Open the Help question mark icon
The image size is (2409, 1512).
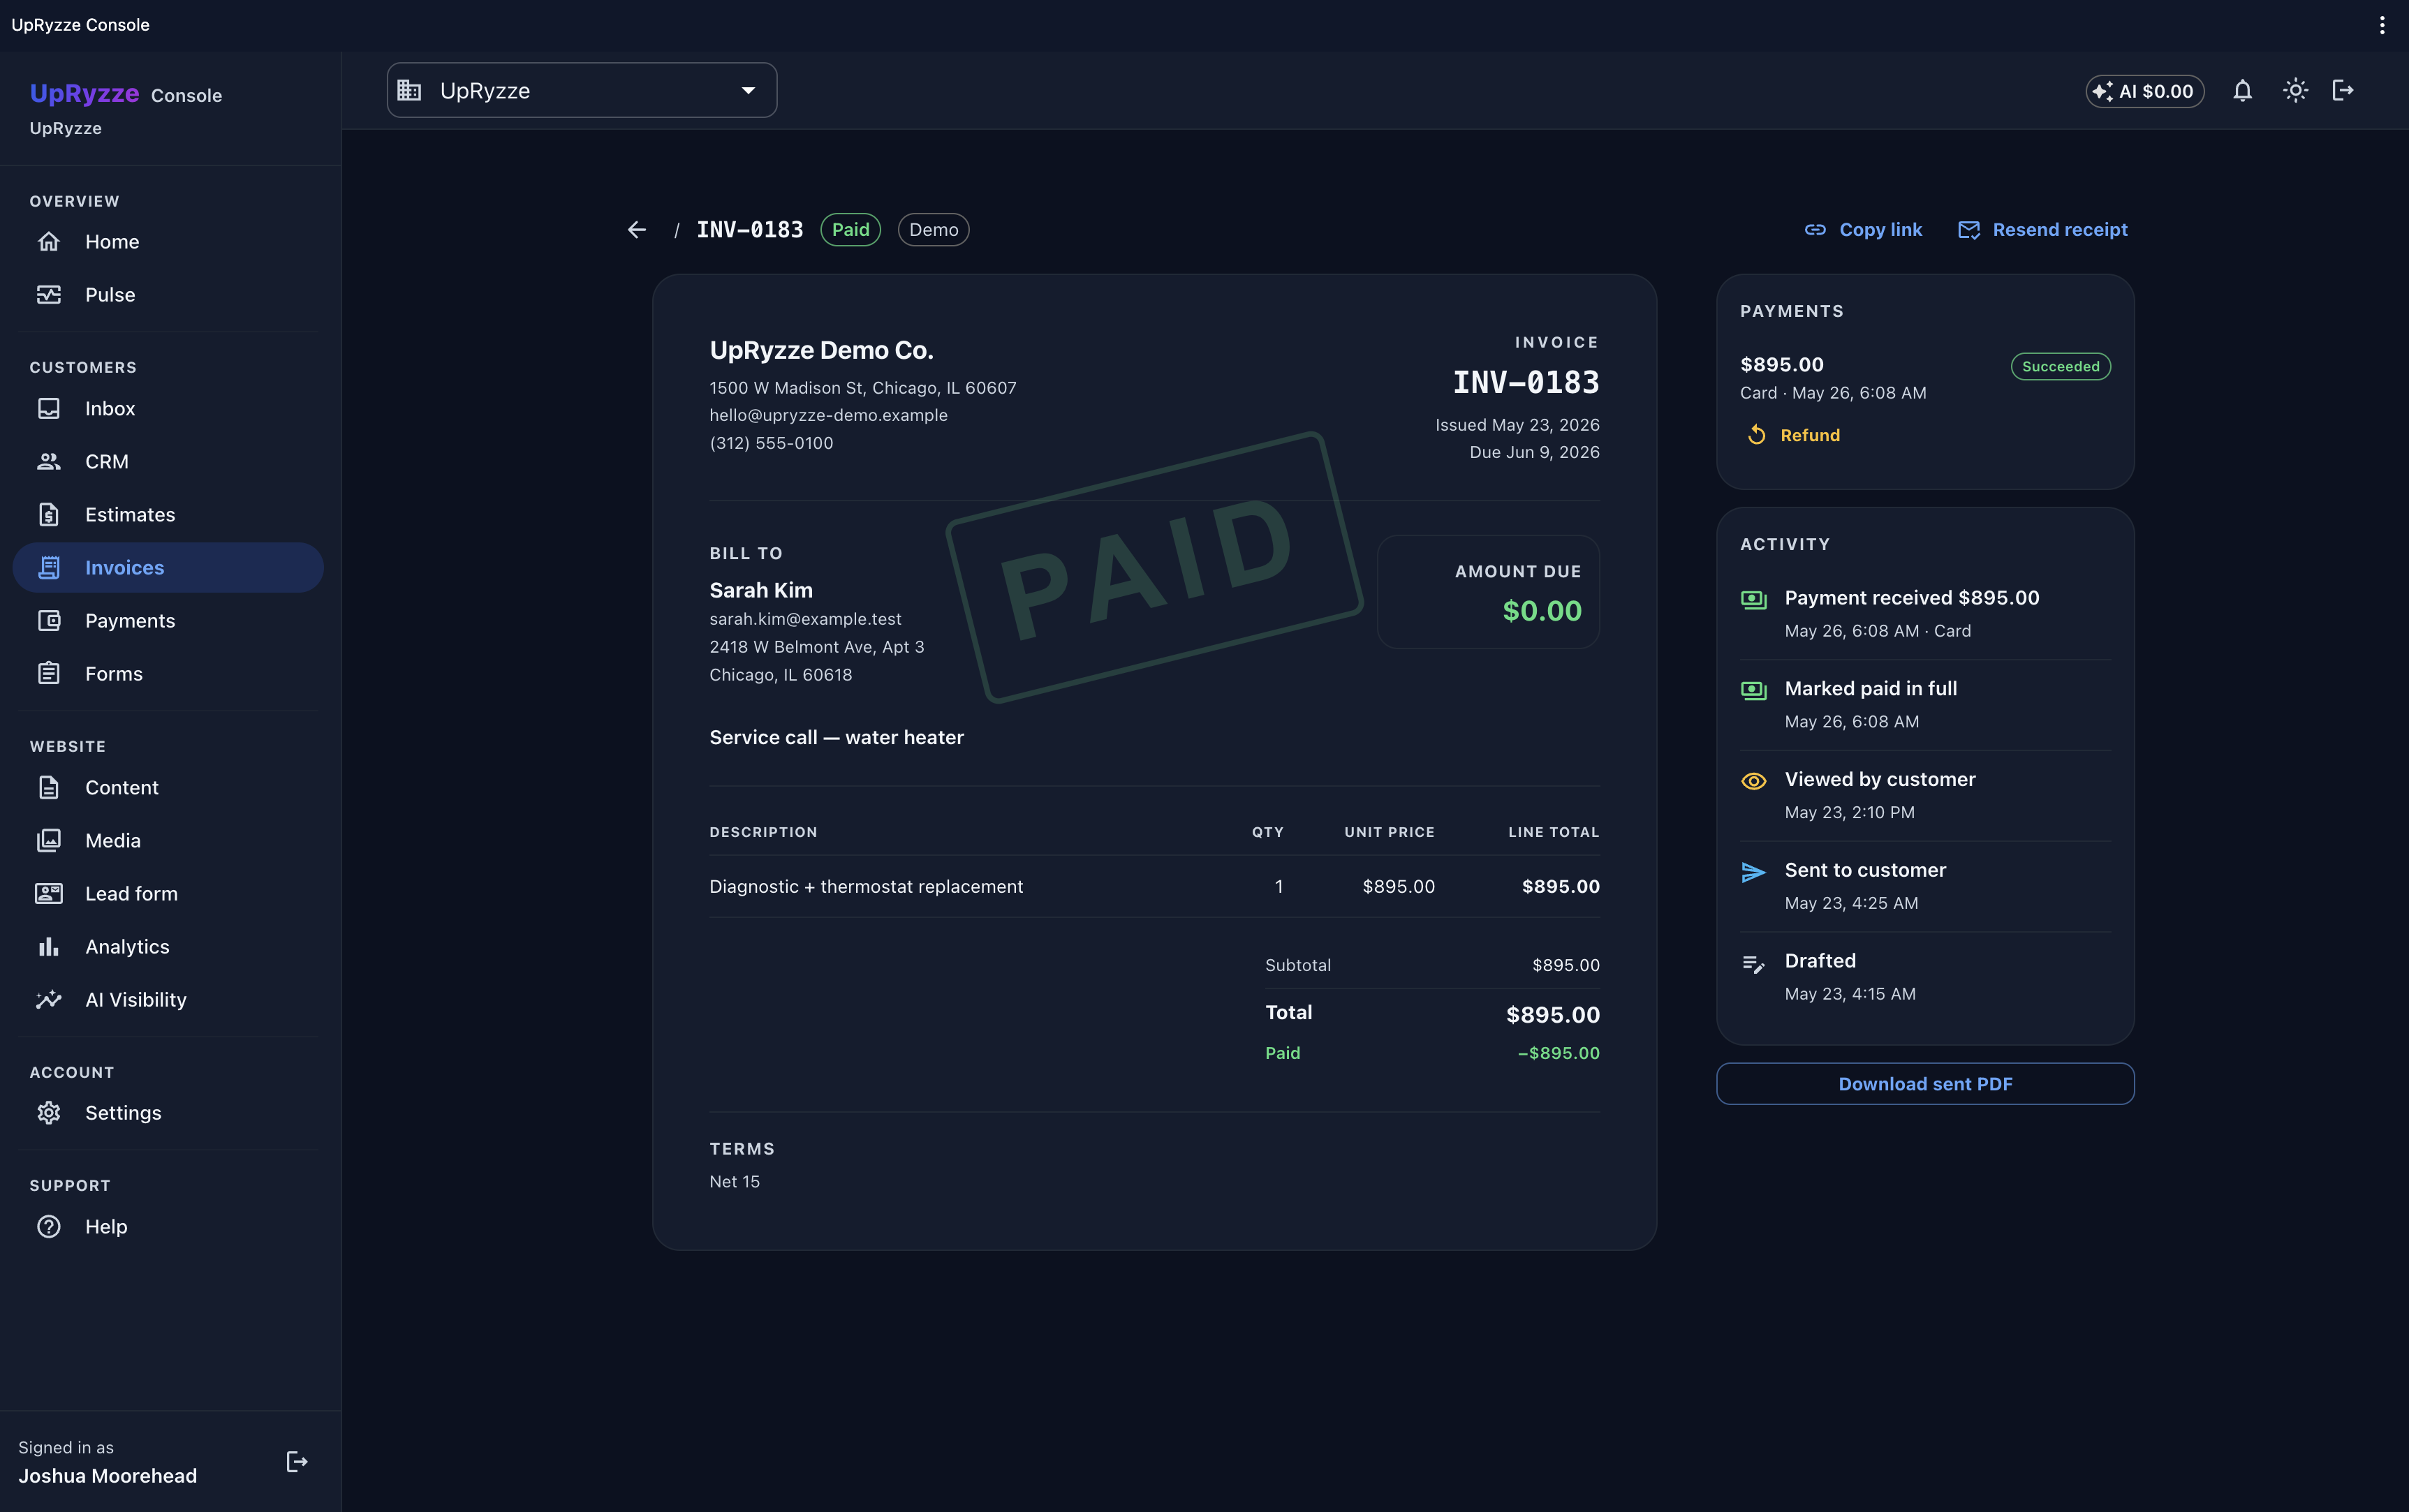(x=49, y=1226)
